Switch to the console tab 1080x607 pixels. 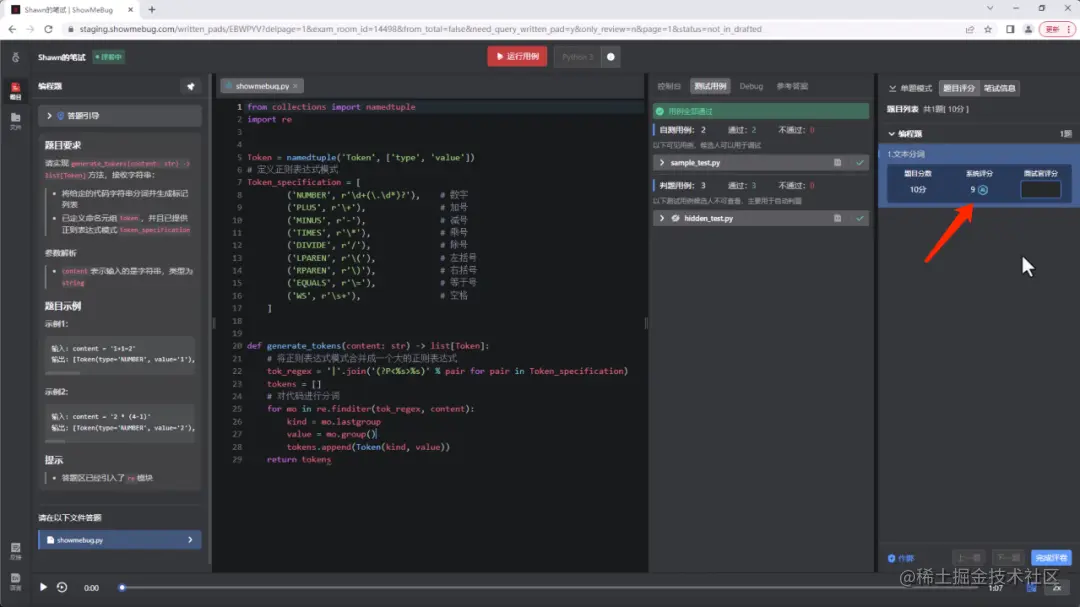click(x=669, y=86)
